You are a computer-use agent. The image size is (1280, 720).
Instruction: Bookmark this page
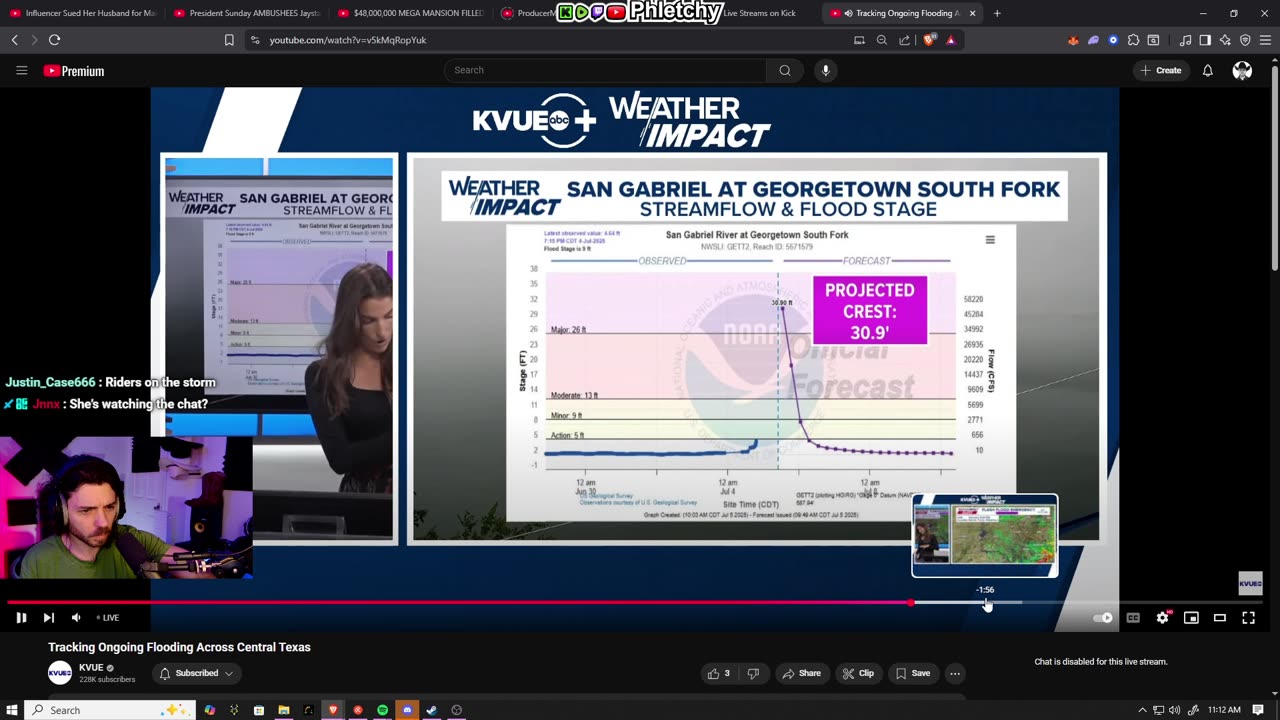click(x=229, y=40)
